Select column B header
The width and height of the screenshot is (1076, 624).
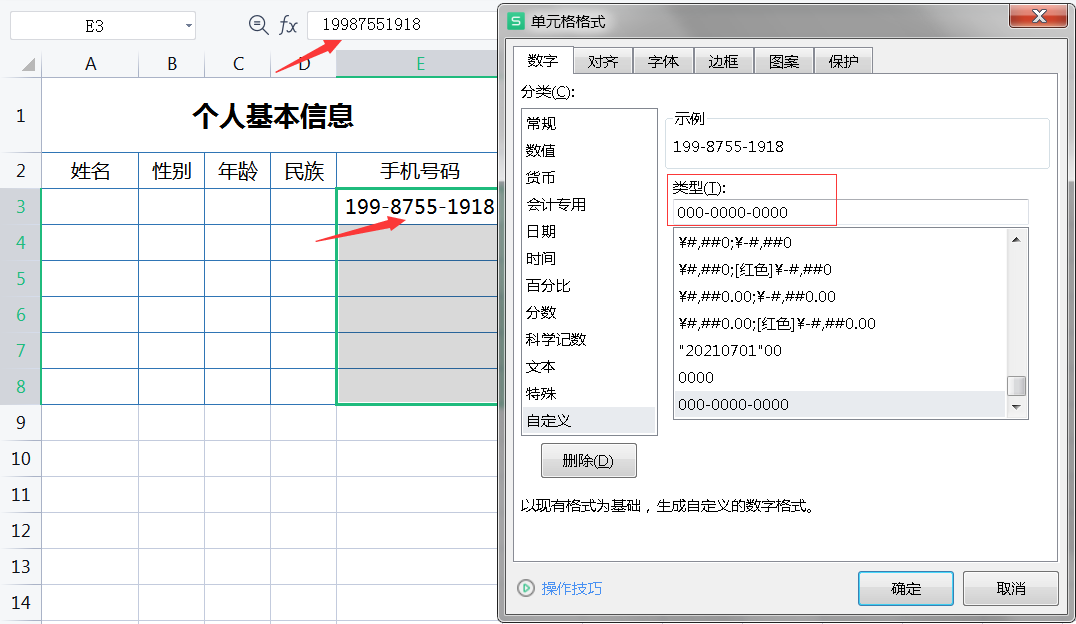point(172,64)
